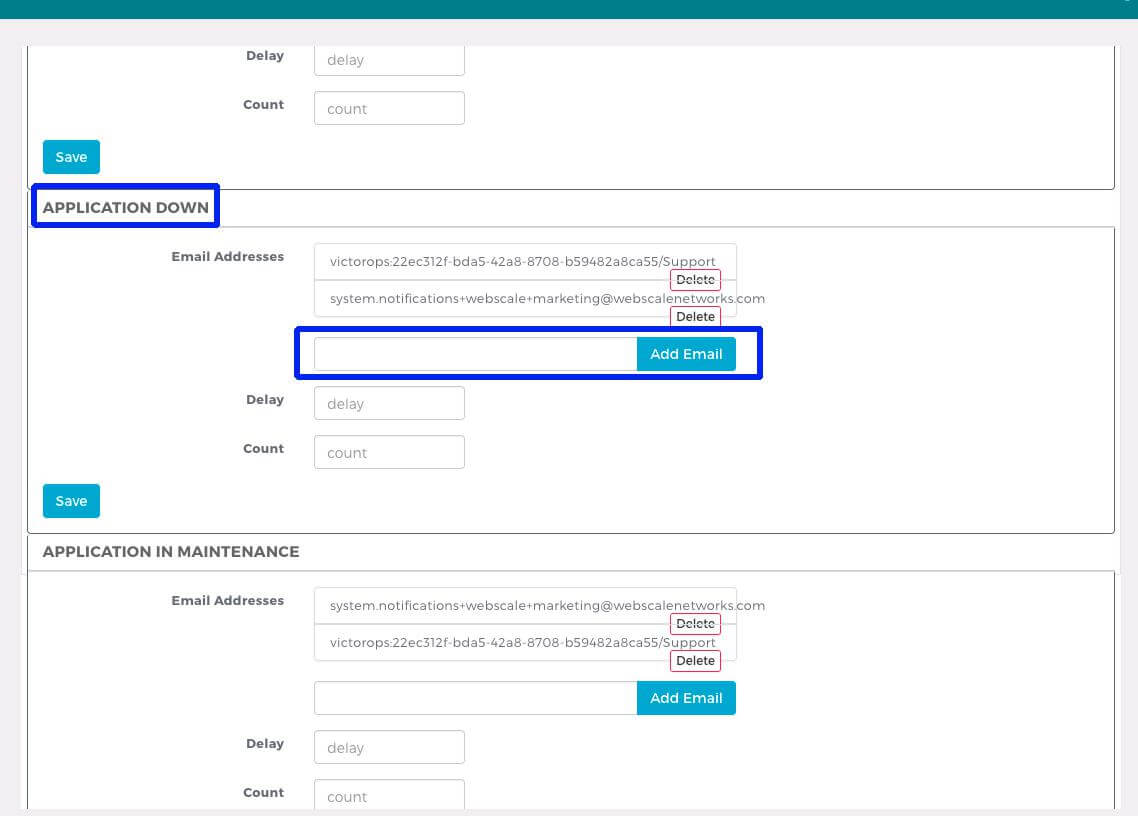
Task: Save the Application Down settings
Action: tap(71, 501)
